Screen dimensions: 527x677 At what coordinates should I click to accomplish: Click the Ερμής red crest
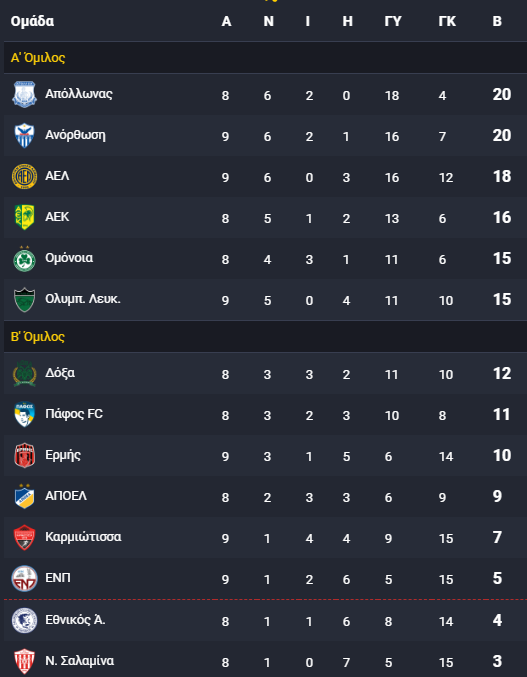tap(24, 455)
